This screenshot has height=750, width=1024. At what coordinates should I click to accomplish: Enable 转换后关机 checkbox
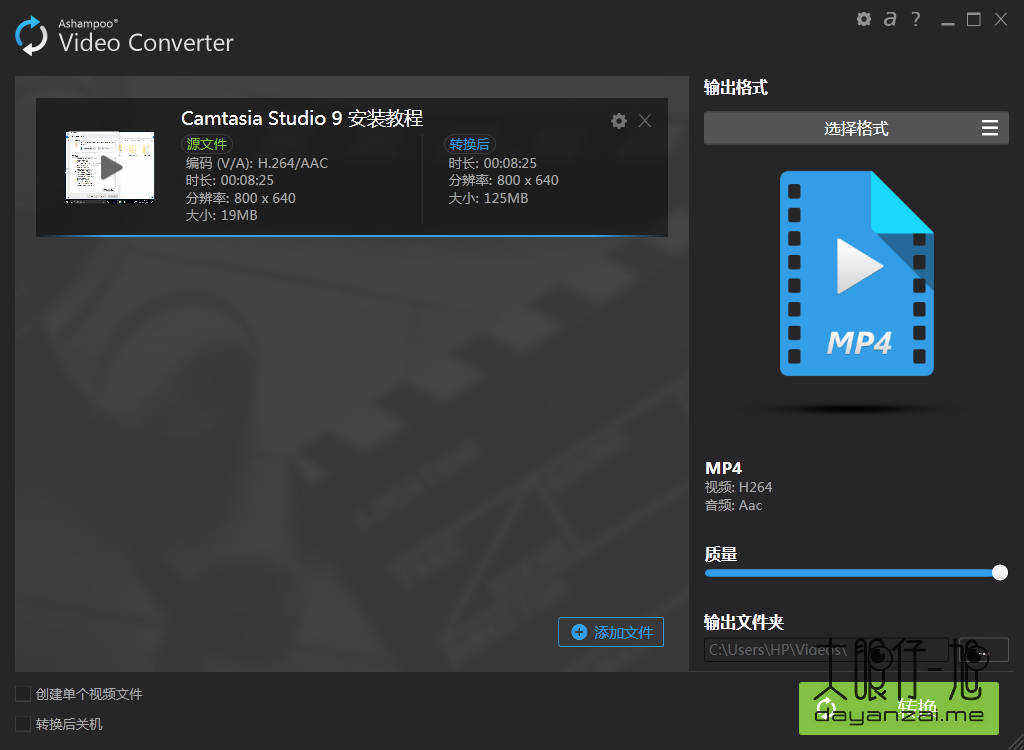[23, 724]
